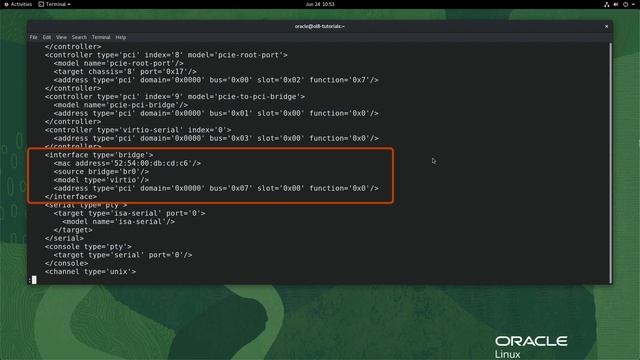
Task: Click the power icon in the system tray
Action: point(625,4)
